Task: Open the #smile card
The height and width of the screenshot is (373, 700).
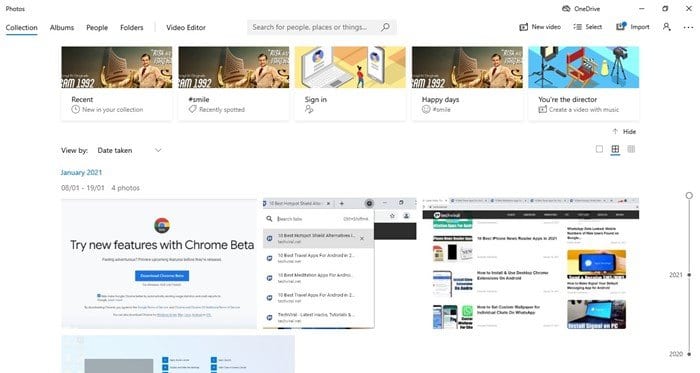Action: pos(233,83)
